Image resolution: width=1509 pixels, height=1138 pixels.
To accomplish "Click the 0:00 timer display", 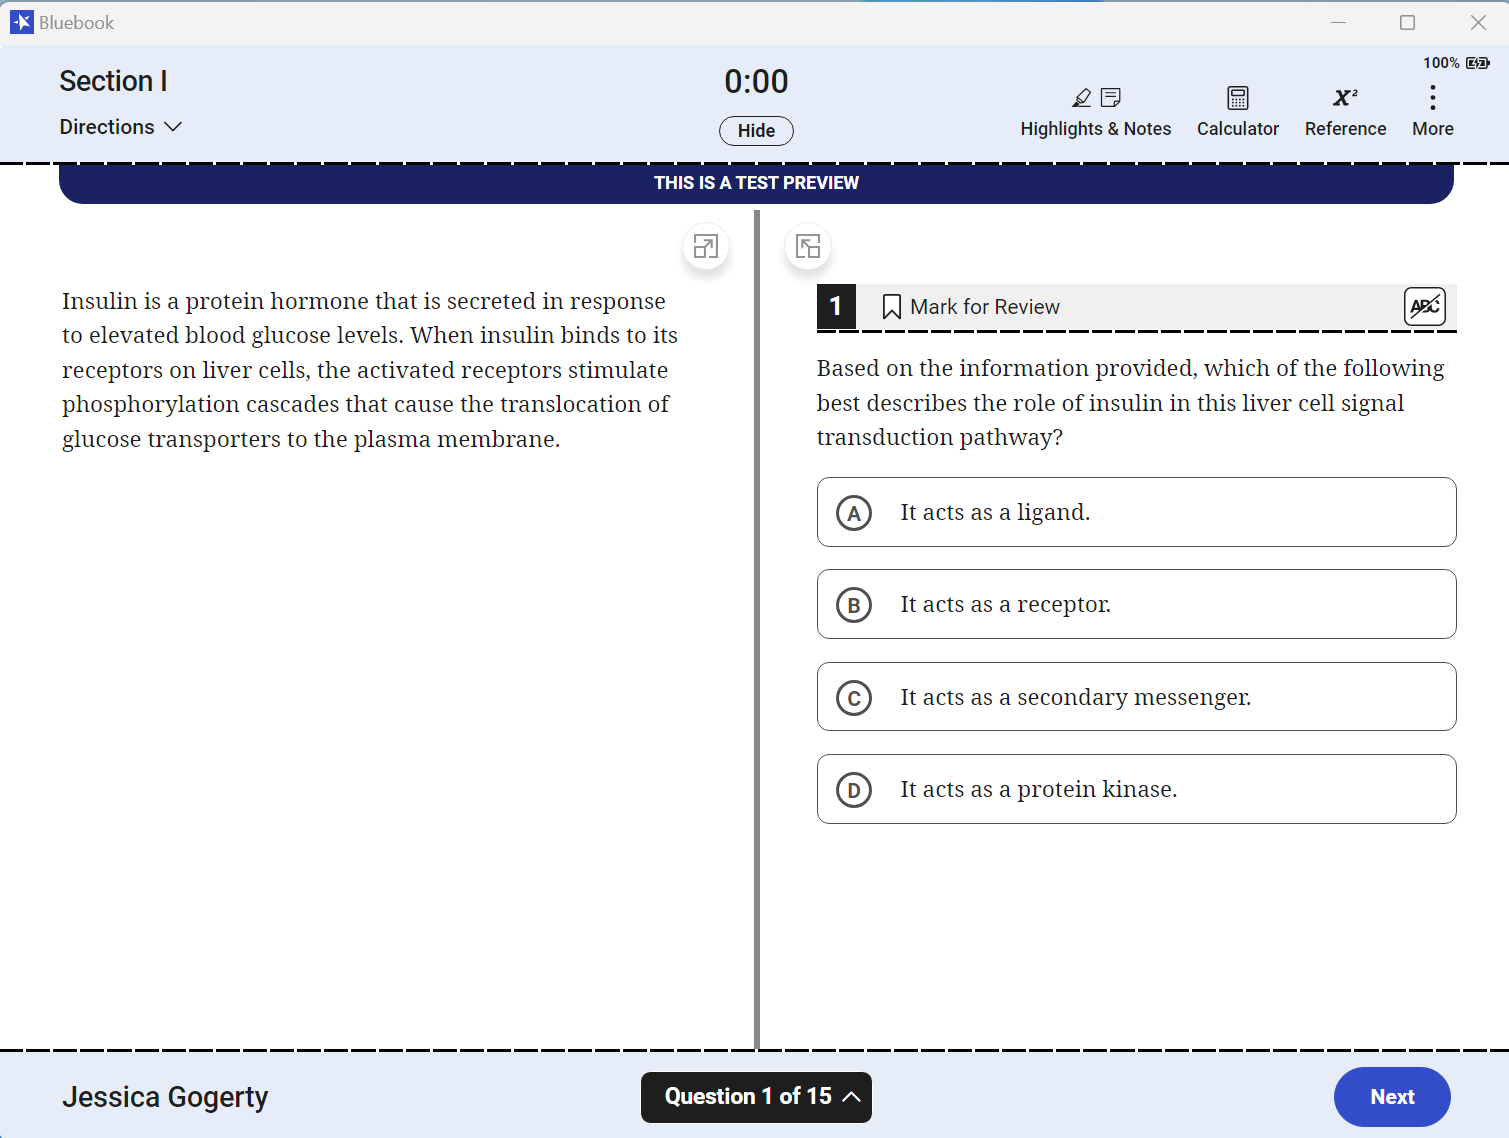I will tap(756, 82).
